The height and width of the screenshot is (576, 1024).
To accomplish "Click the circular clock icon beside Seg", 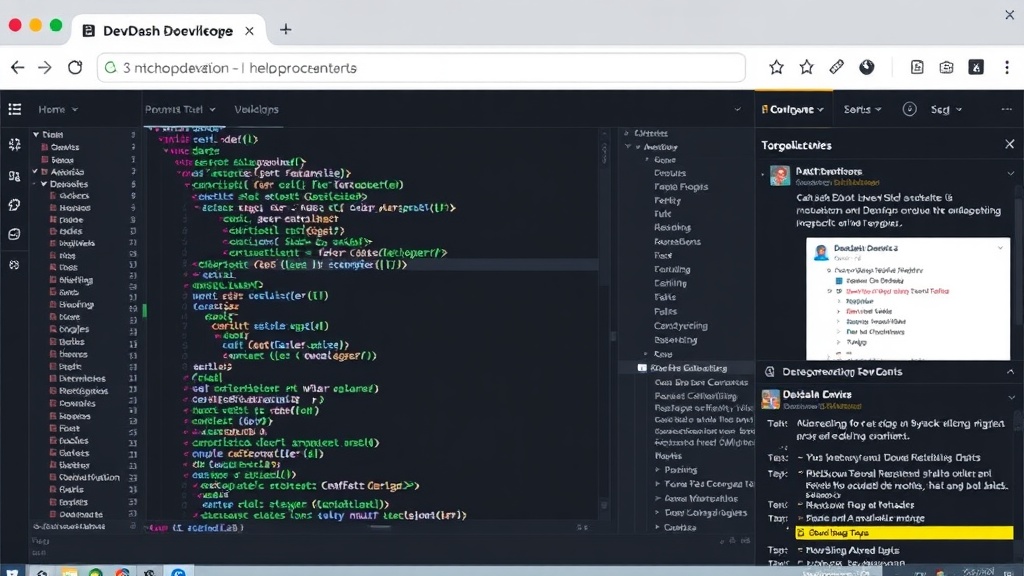I will point(909,109).
